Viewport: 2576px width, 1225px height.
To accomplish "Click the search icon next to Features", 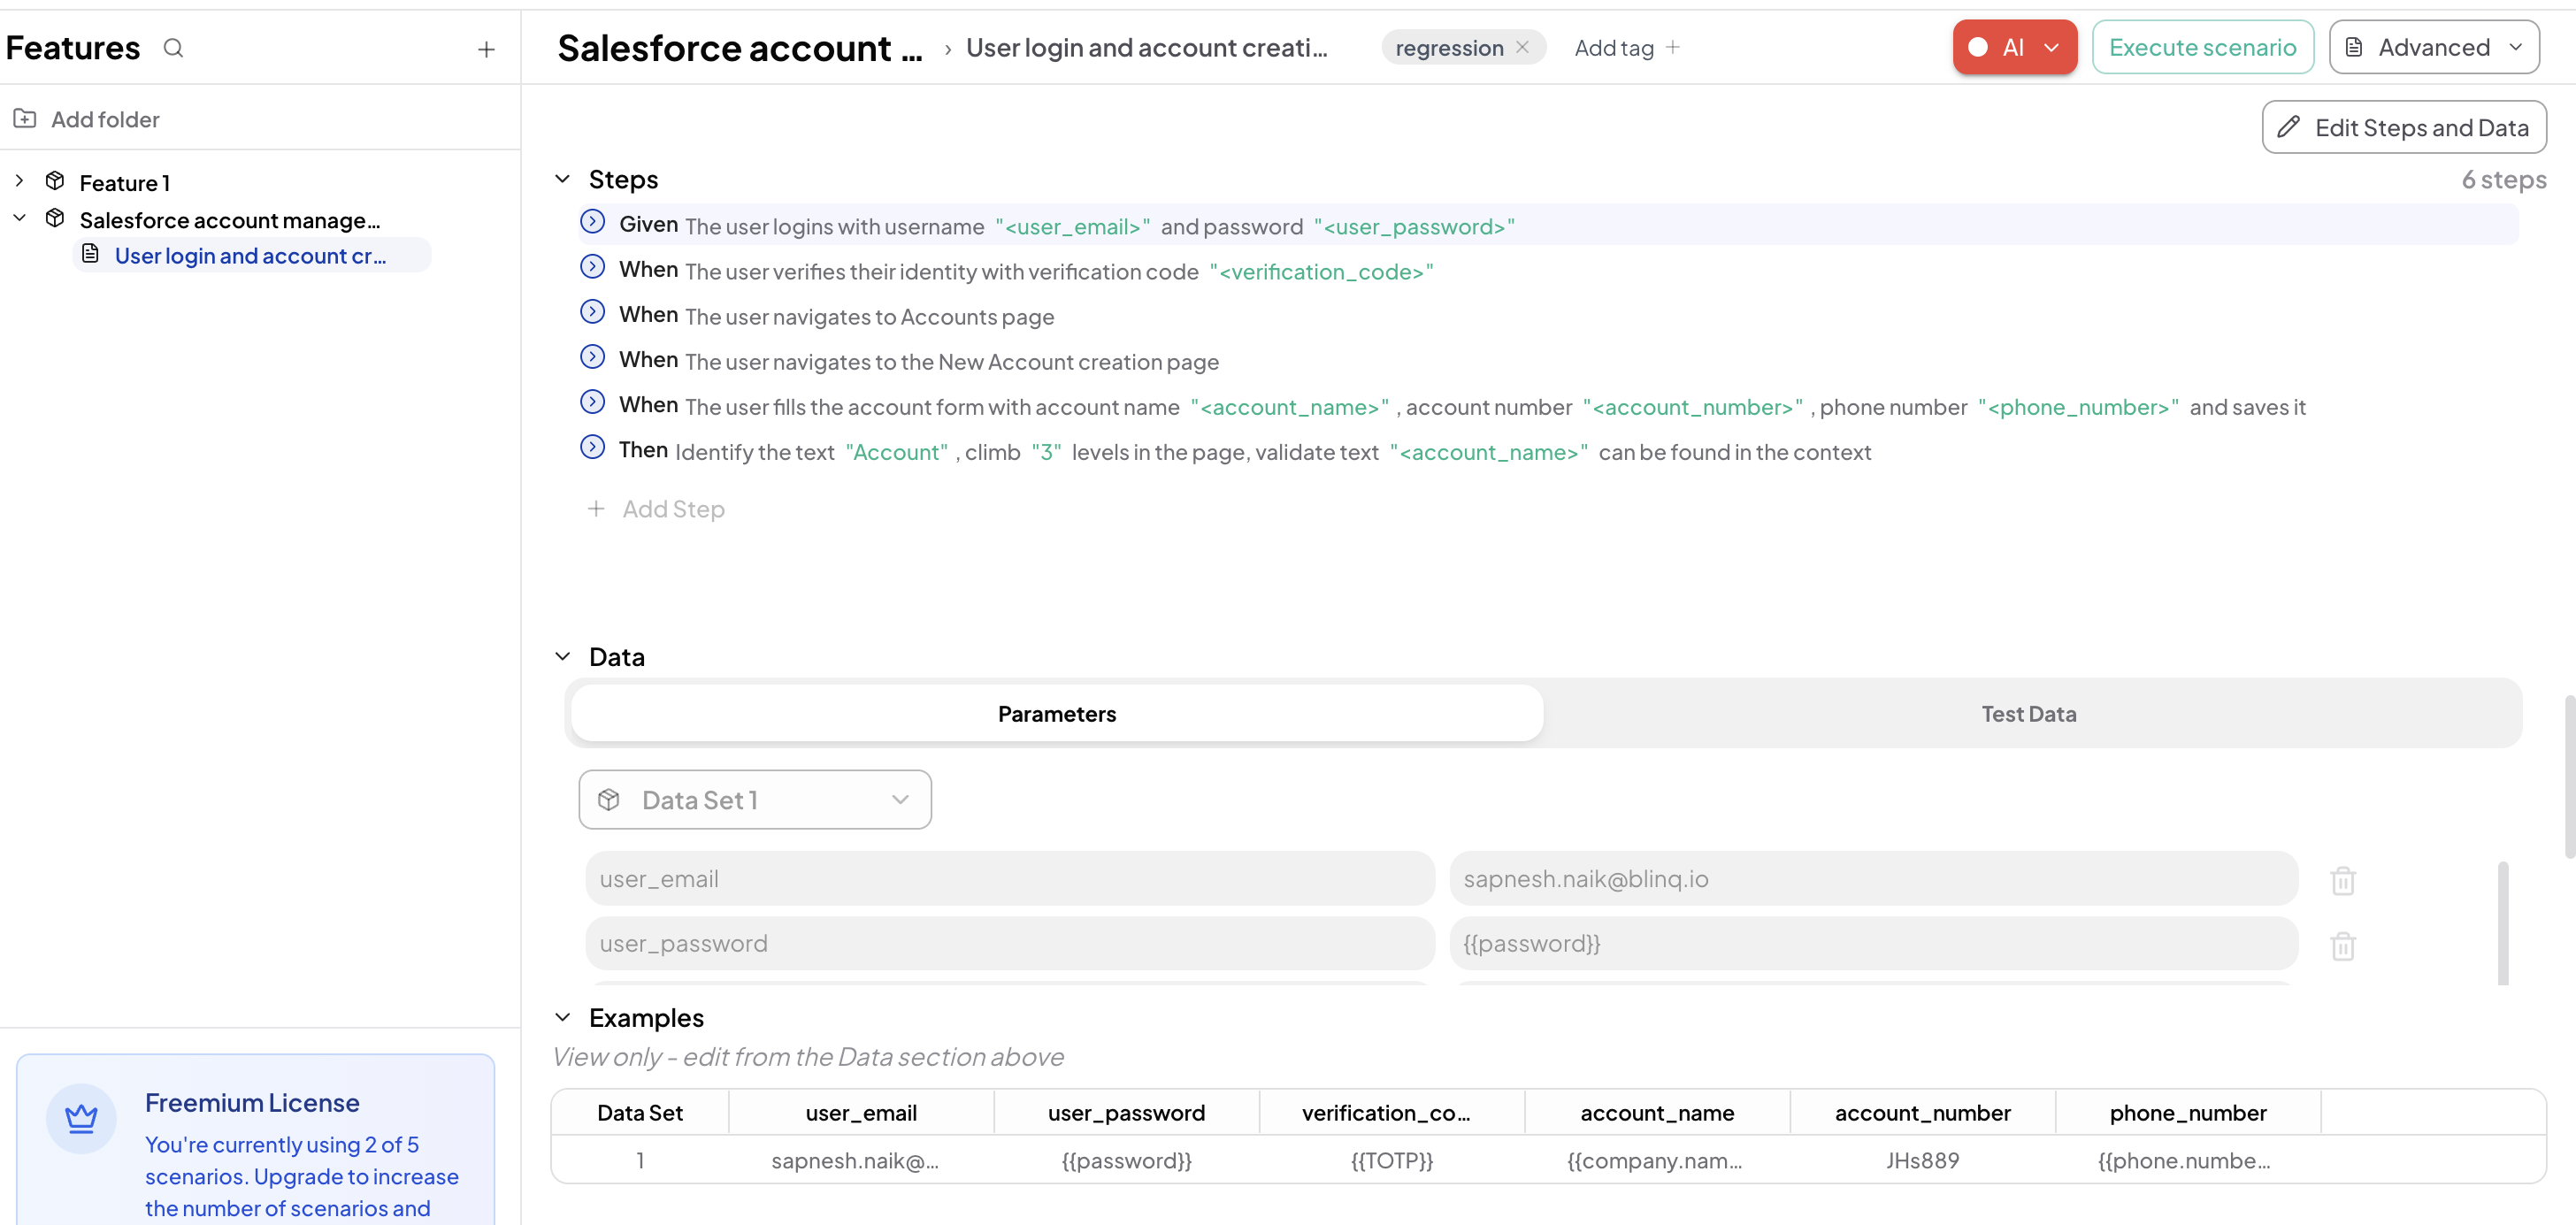I will tap(173, 48).
